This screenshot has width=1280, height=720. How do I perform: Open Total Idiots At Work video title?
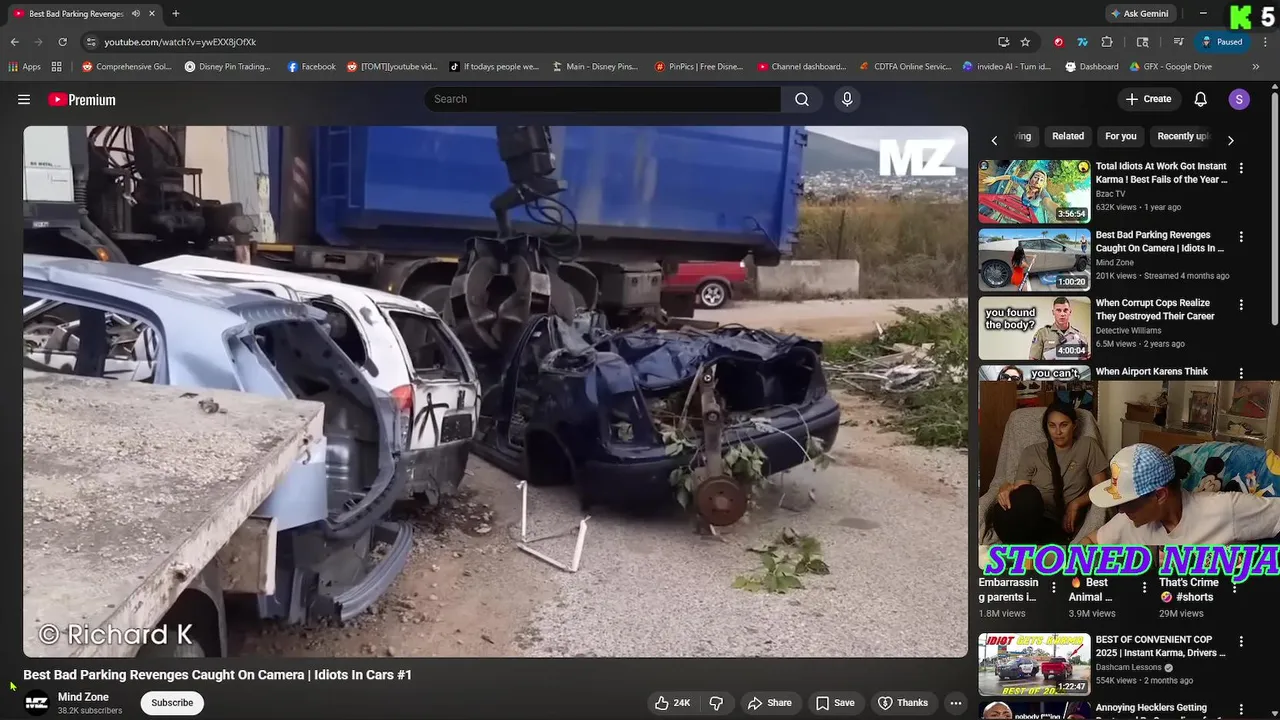tap(1161, 173)
